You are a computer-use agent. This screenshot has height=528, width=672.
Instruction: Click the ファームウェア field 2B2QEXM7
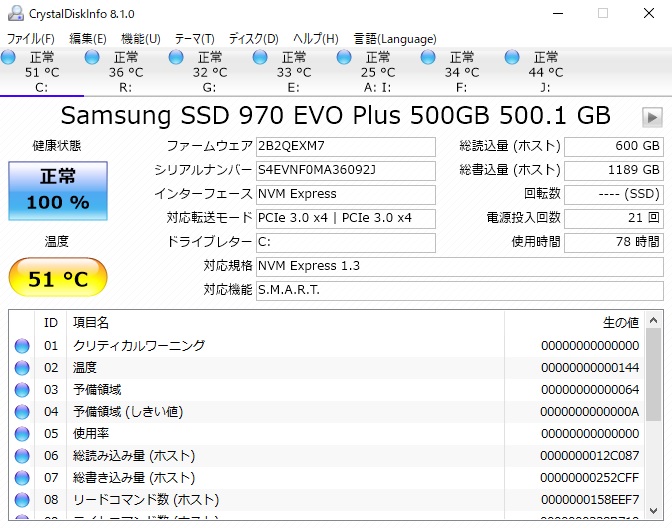tap(346, 147)
